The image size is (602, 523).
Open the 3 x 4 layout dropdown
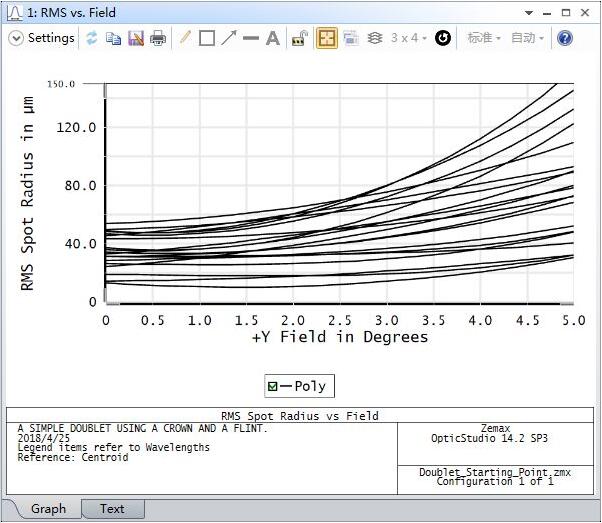point(408,38)
